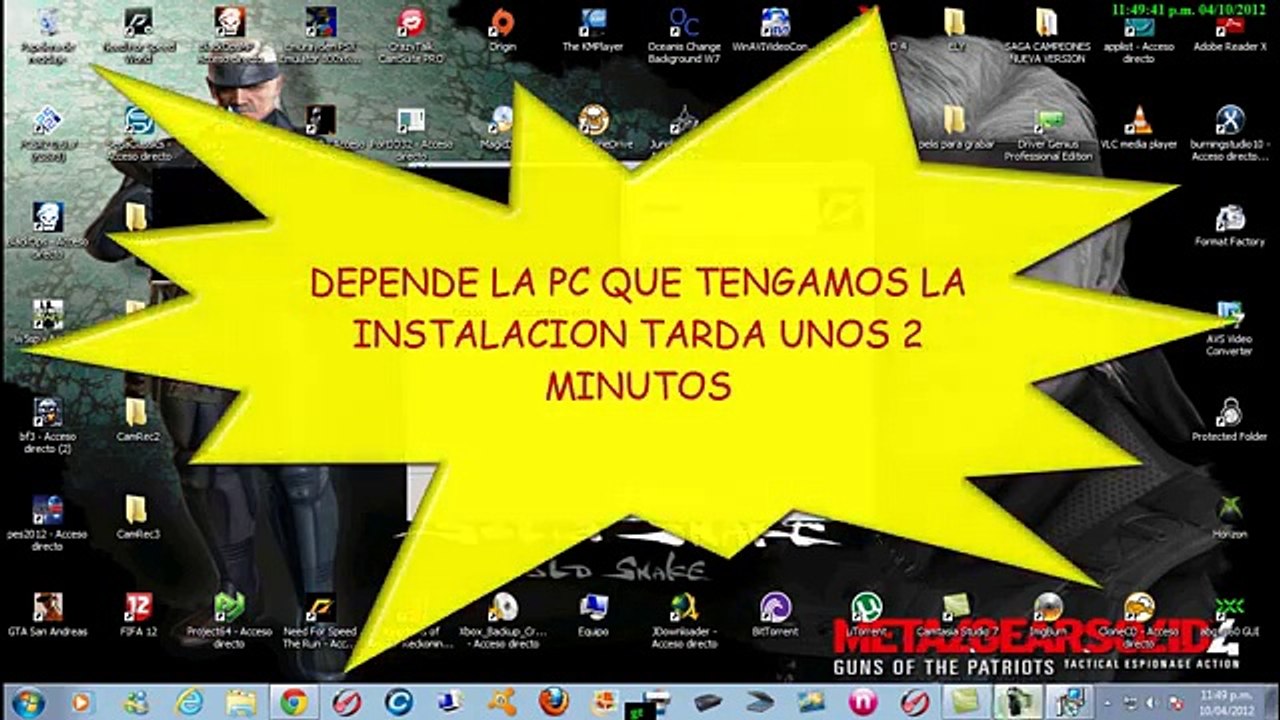
Task: Open Oceanis Change Background W7 shortcut
Action: coord(684,36)
